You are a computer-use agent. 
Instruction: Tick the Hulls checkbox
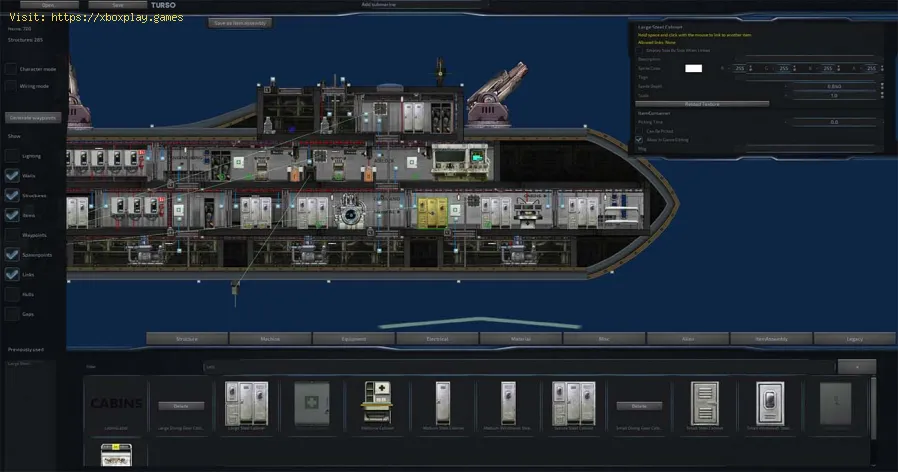click(12, 294)
